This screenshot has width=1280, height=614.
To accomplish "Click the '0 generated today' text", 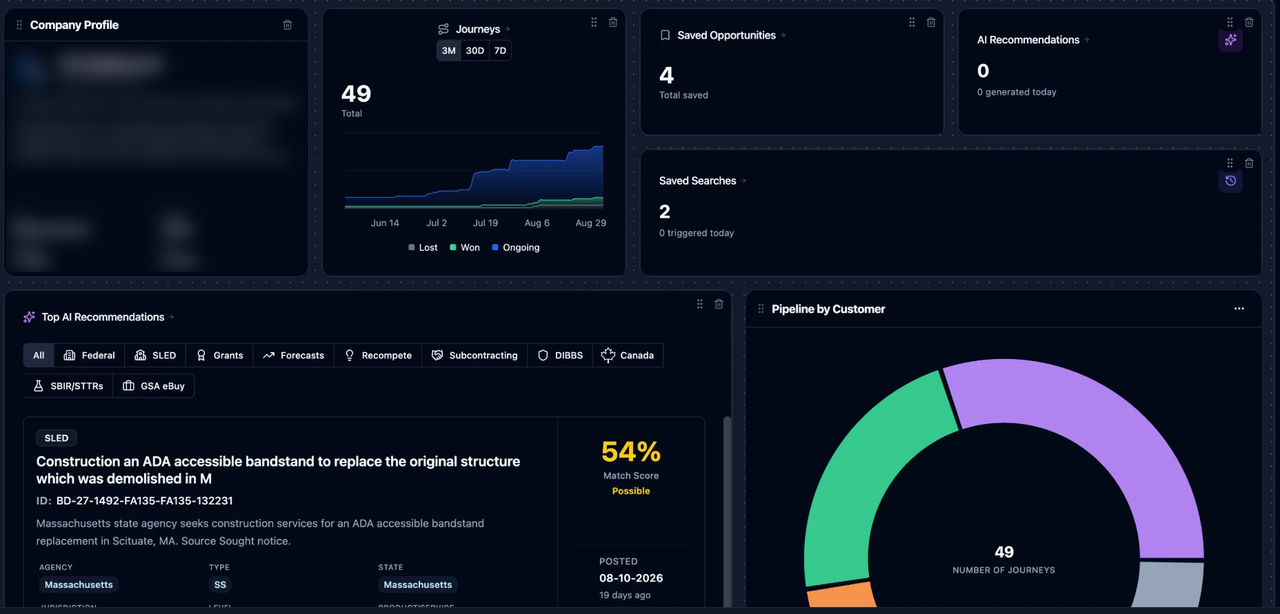I will click(x=1017, y=92).
